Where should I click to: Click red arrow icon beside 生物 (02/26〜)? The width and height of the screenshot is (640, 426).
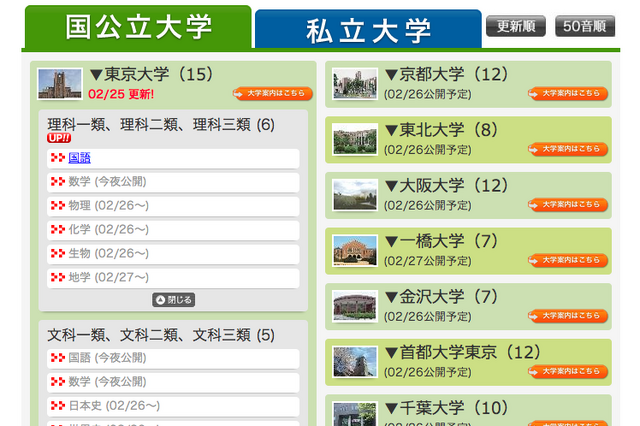click(x=58, y=253)
